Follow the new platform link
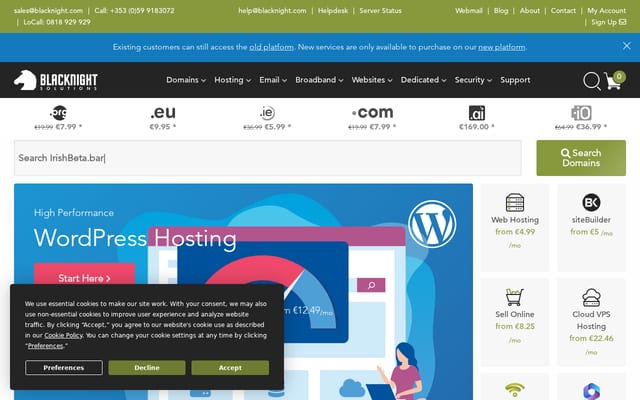Viewport: 640px width, 400px height. coord(502,47)
